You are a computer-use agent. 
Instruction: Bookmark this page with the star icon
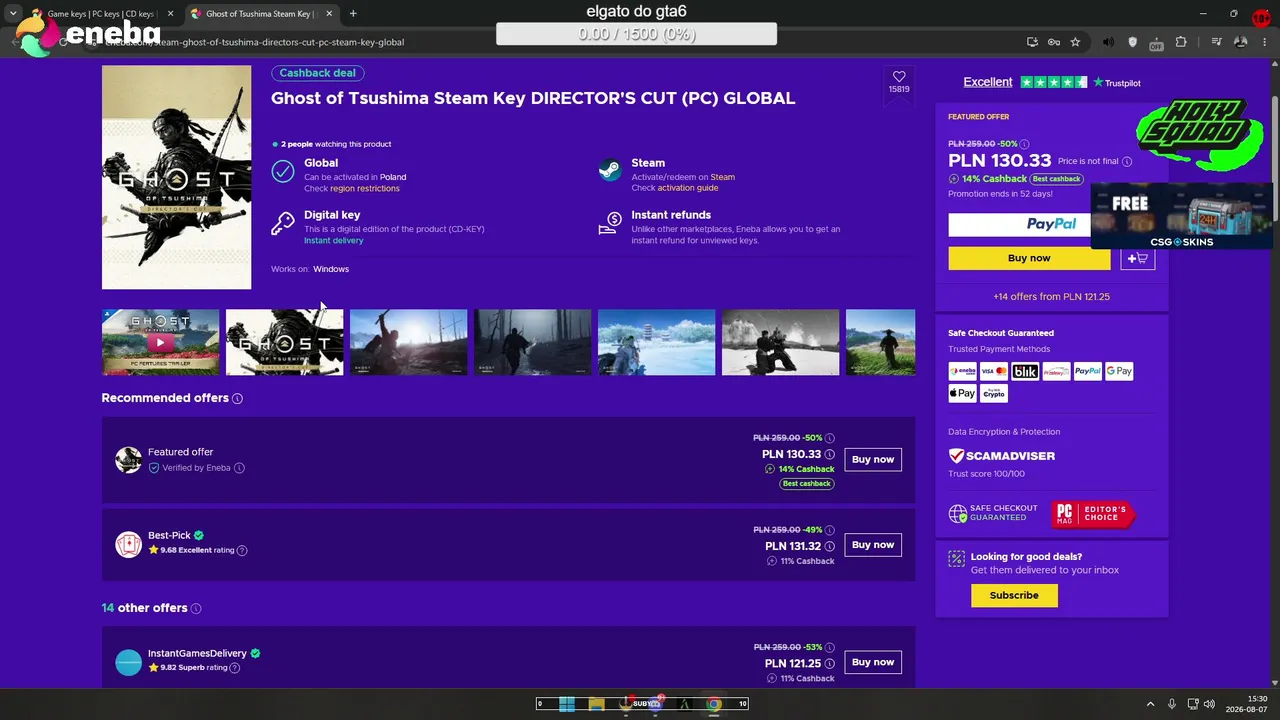pos(1075,42)
